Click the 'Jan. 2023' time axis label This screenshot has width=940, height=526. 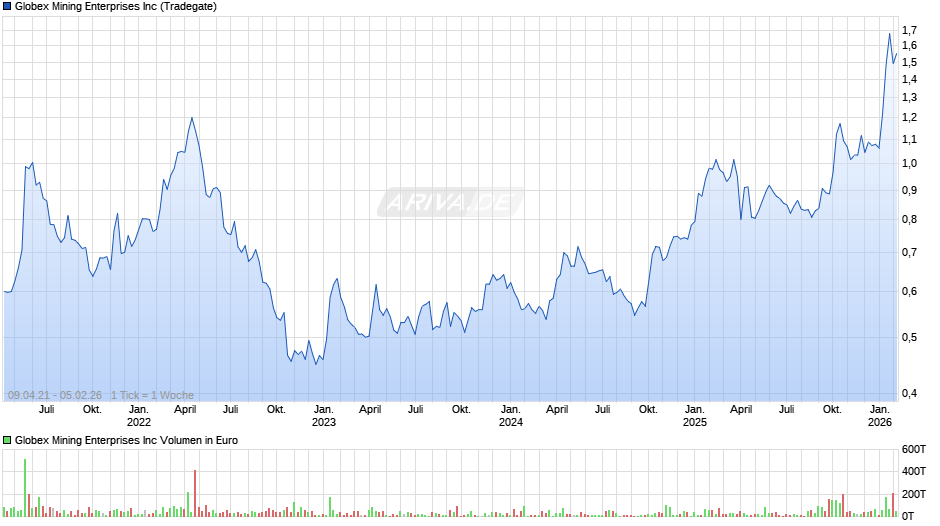pyautogui.click(x=324, y=416)
